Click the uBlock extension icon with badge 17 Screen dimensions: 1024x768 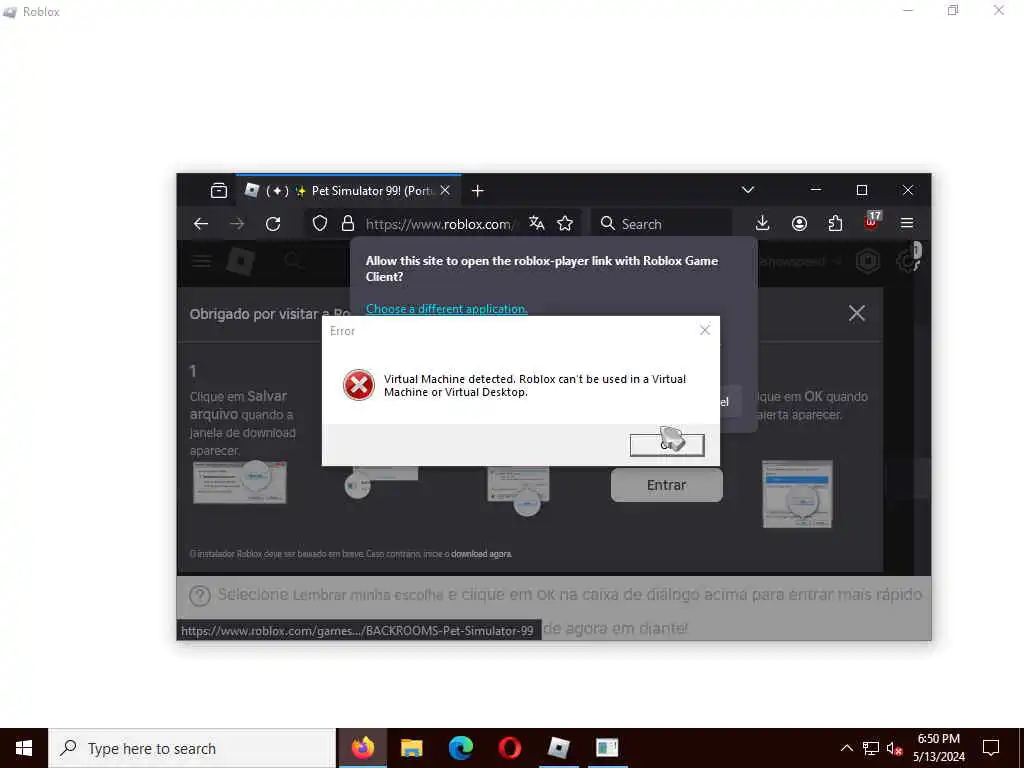(872, 221)
